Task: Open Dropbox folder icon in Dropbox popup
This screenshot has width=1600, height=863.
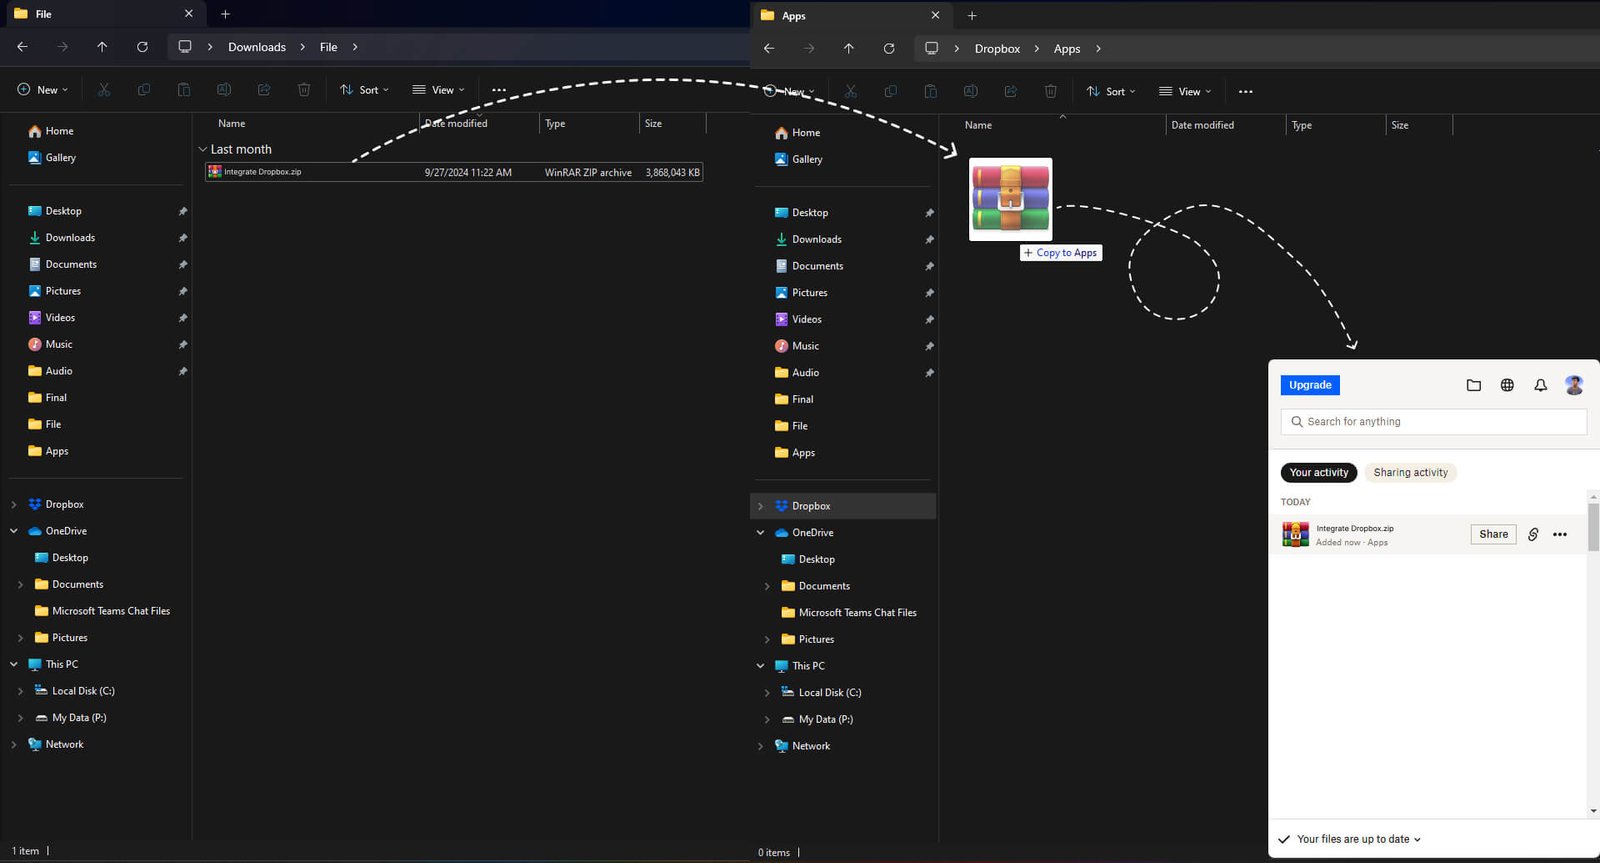Action: (1473, 385)
